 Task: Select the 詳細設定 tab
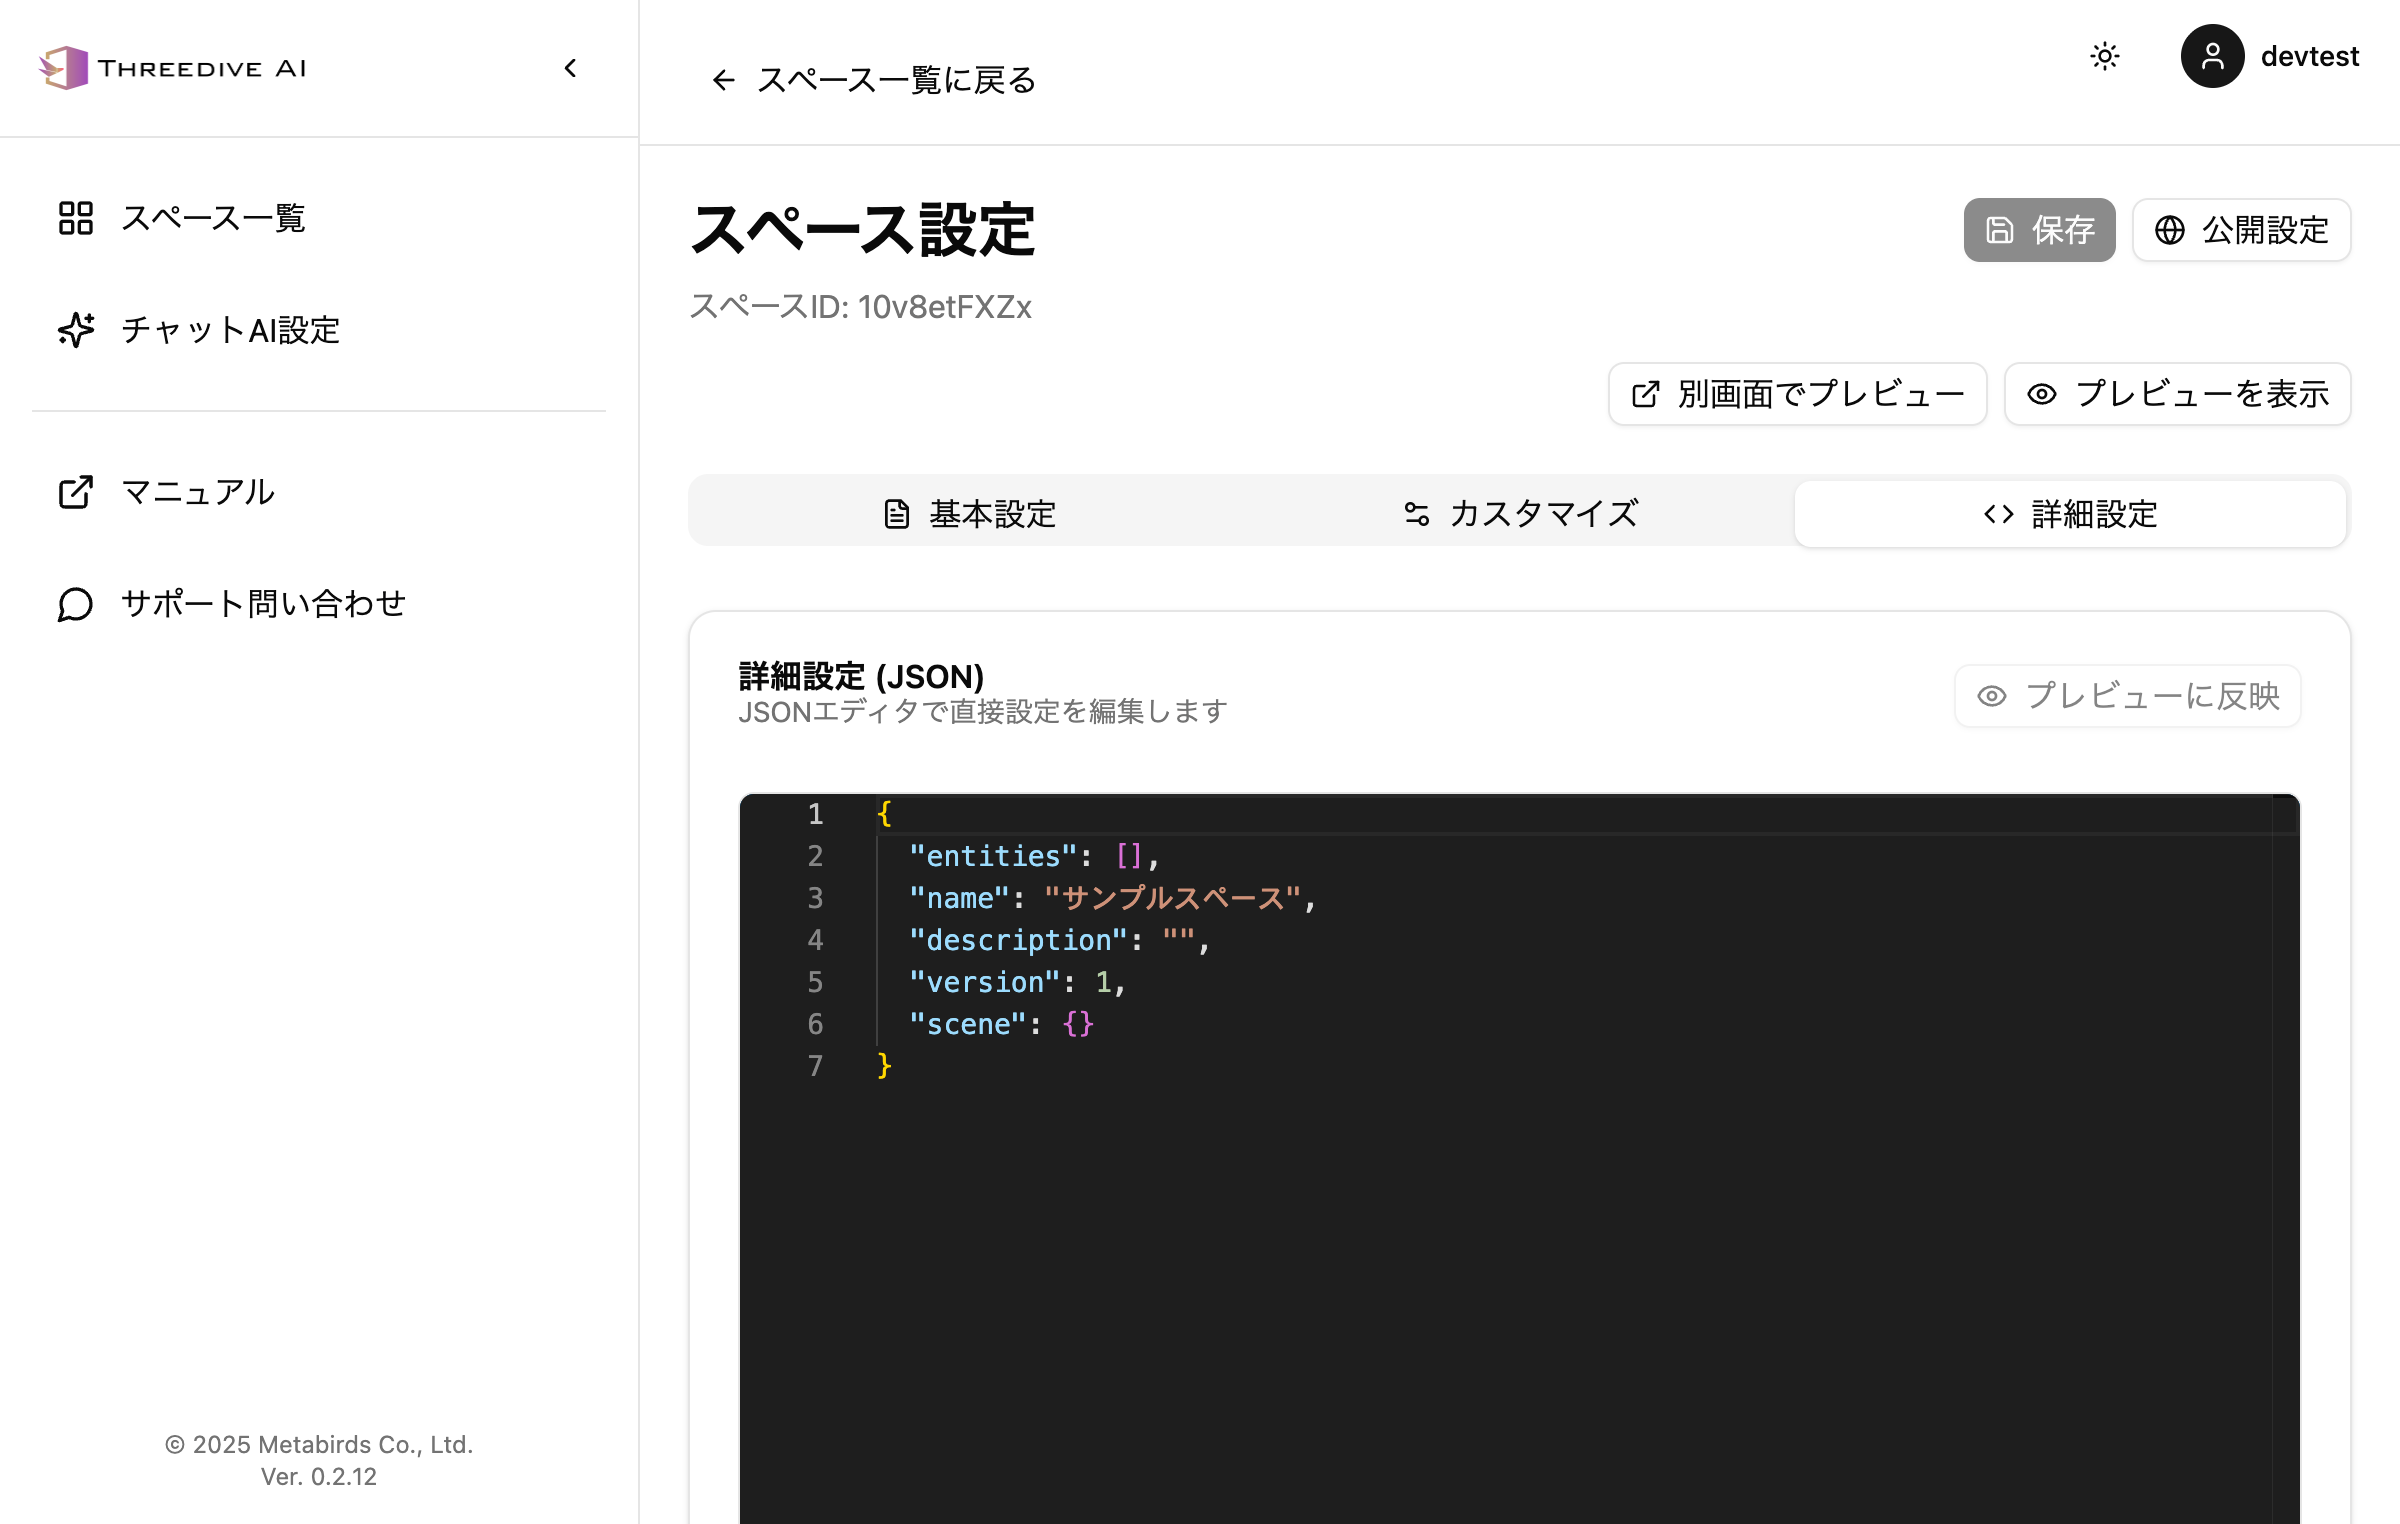click(2070, 514)
